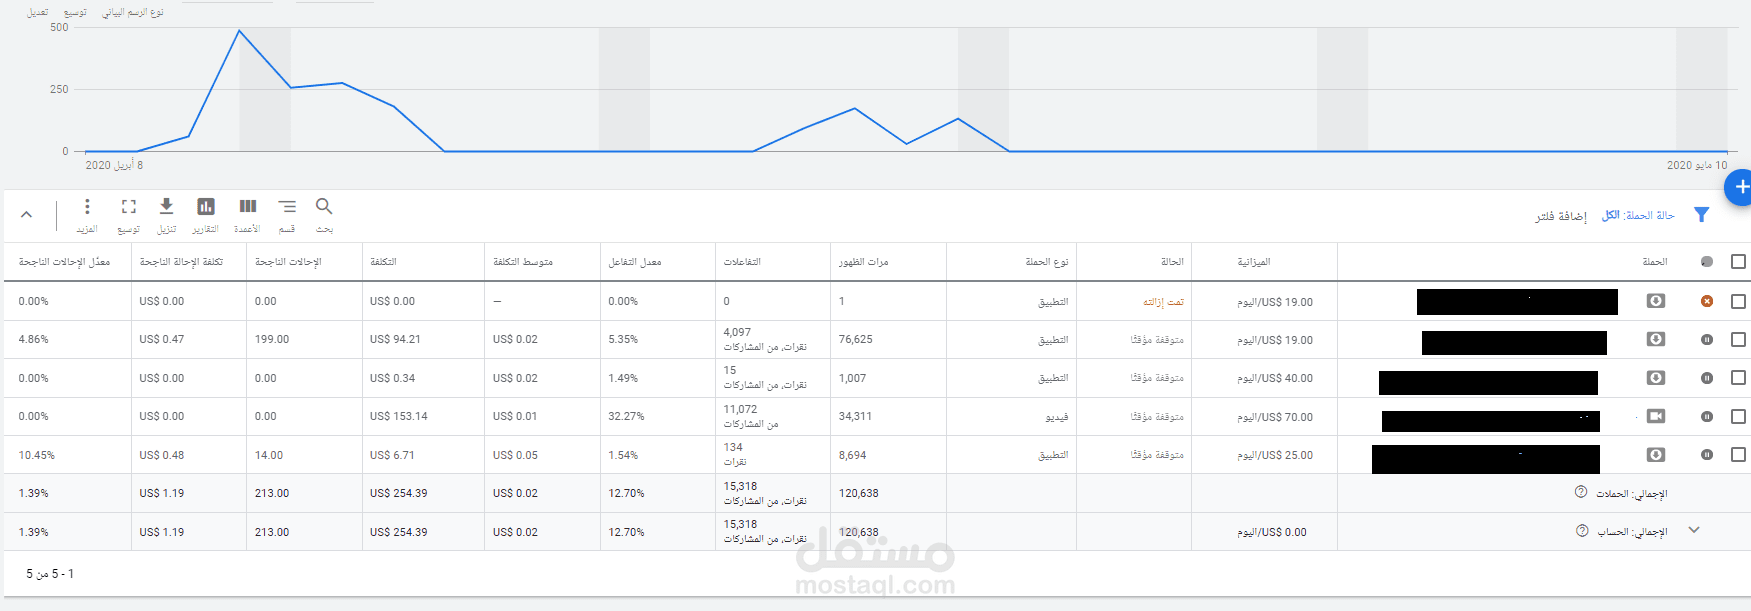The image size is (1751, 611).
Task: Open the reports (التقارير) chart icon
Action: coord(206,207)
